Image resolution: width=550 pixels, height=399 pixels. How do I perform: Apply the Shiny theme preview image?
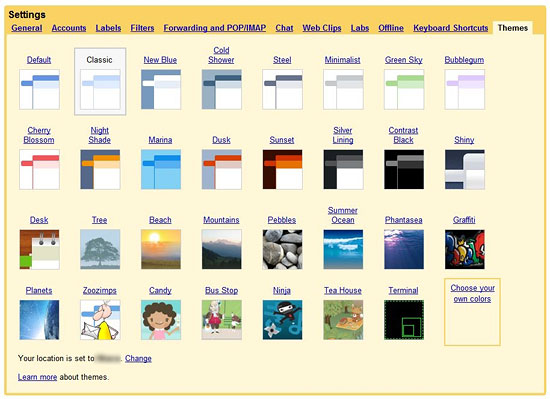point(465,169)
